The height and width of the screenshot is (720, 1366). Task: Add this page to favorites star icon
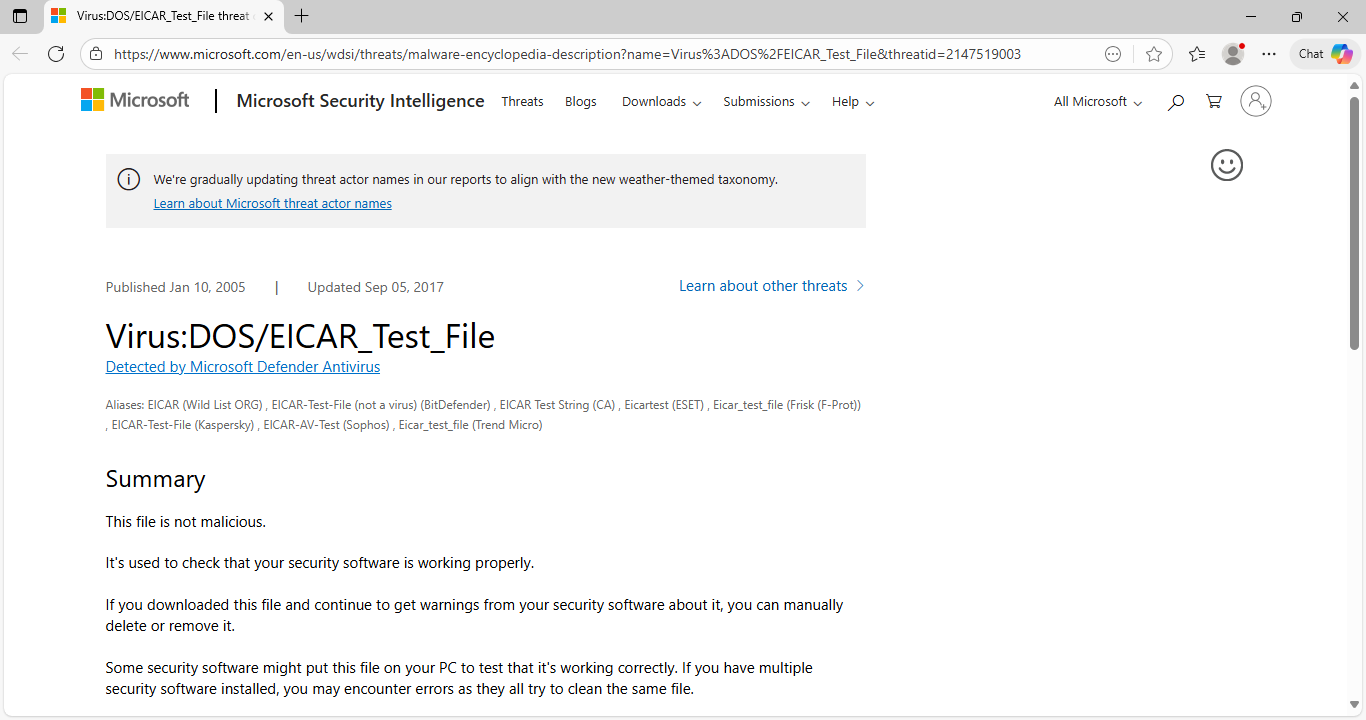[x=1154, y=54]
